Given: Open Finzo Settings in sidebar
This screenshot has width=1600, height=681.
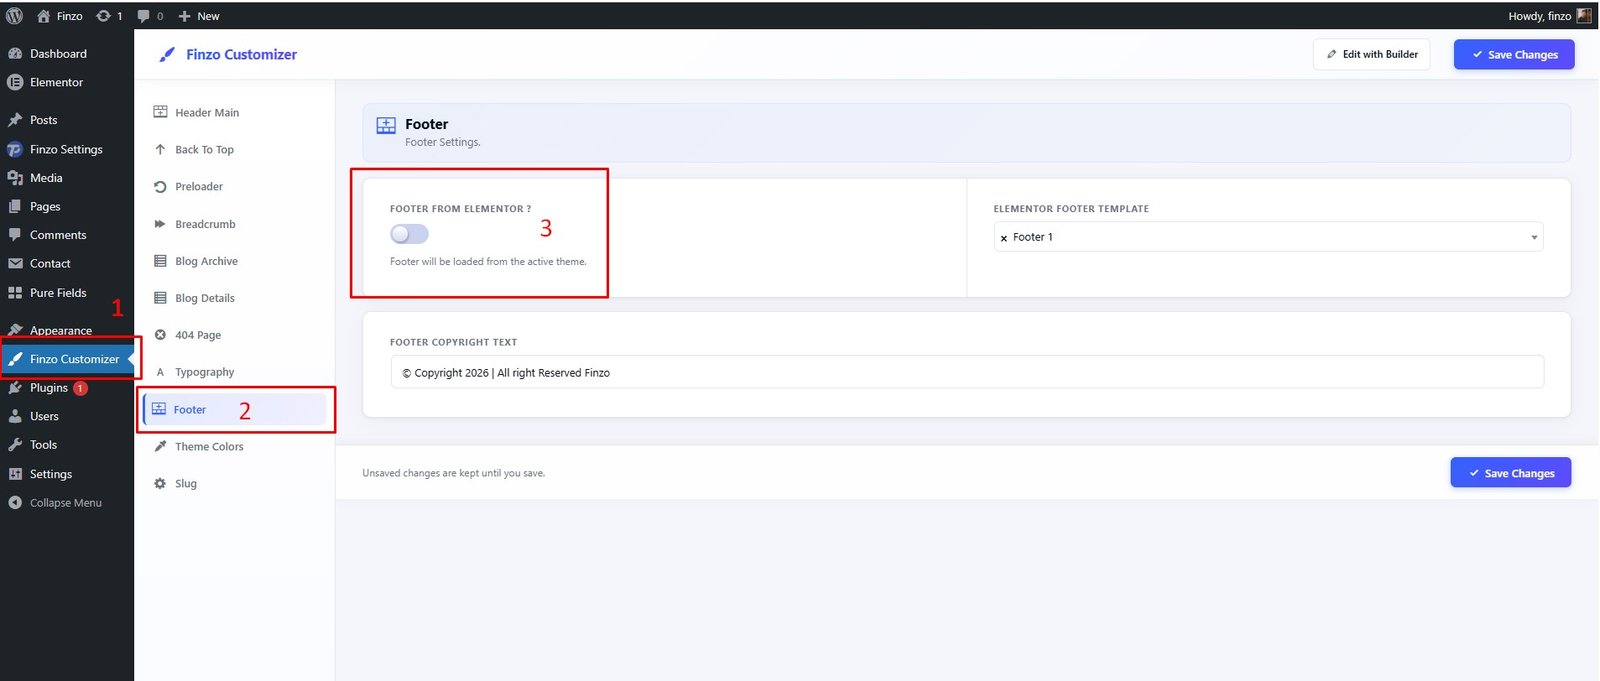Looking at the screenshot, I should point(66,149).
